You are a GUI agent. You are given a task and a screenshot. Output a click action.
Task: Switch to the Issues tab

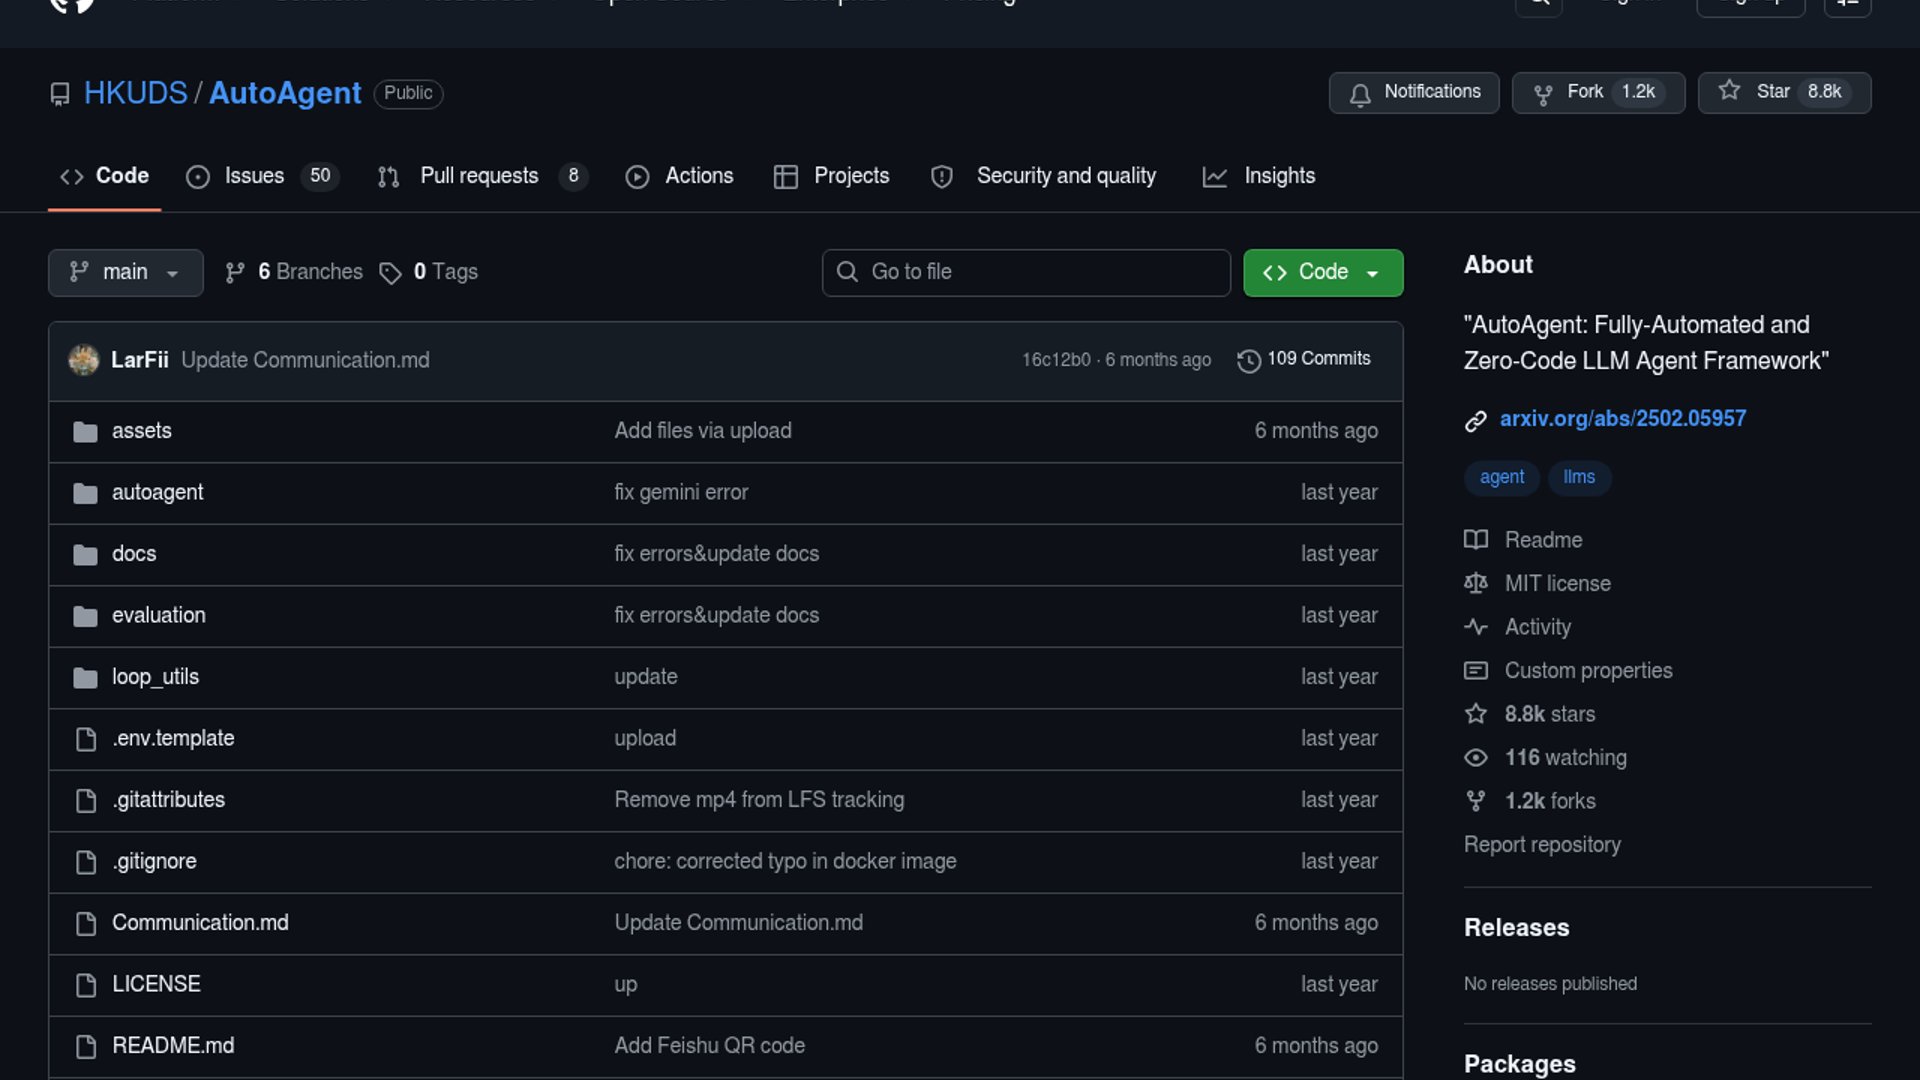pyautogui.click(x=255, y=176)
